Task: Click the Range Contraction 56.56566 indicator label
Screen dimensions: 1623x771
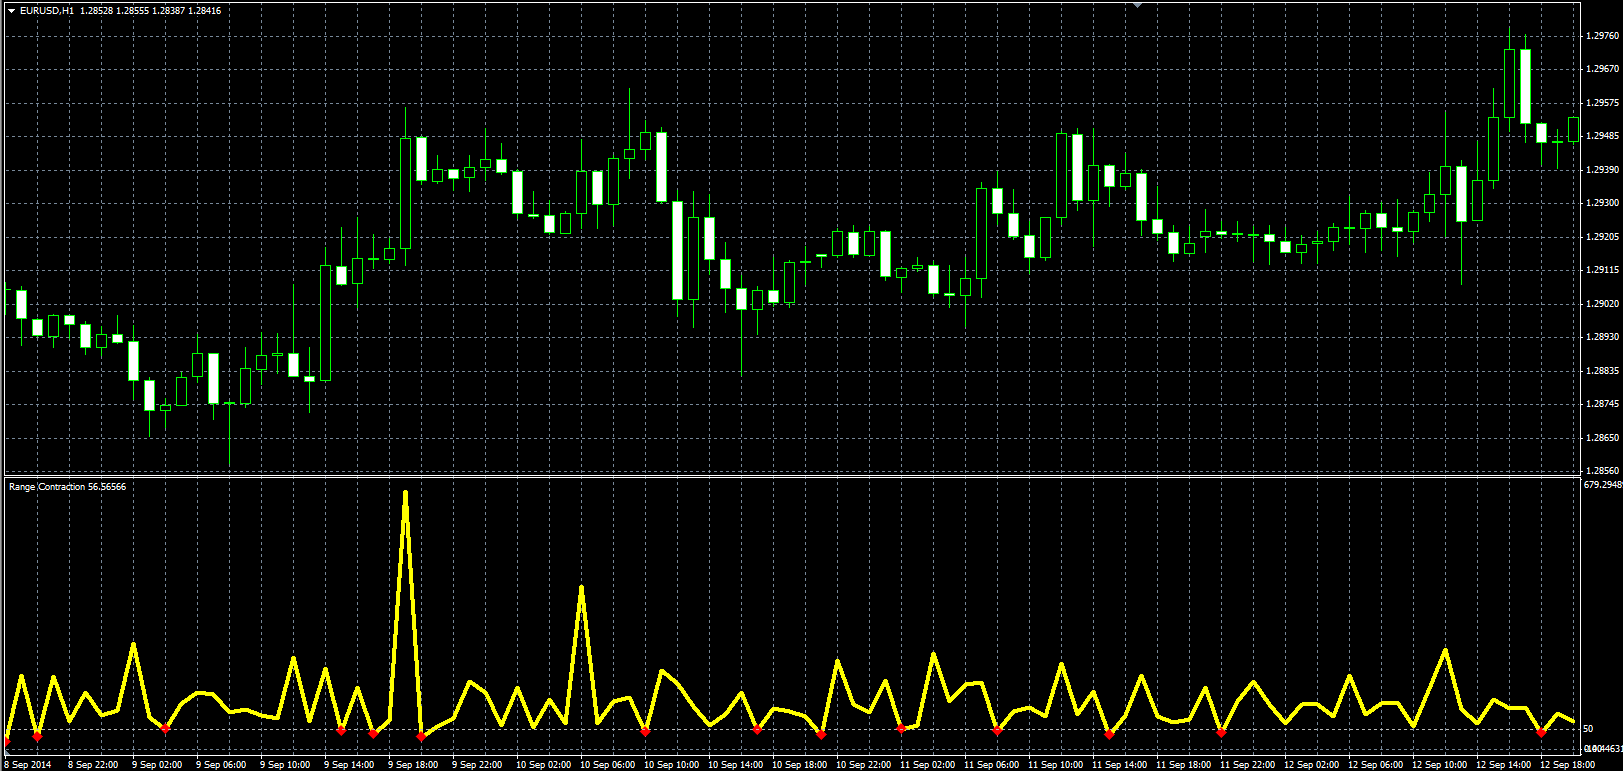Action: click(67, 487)
